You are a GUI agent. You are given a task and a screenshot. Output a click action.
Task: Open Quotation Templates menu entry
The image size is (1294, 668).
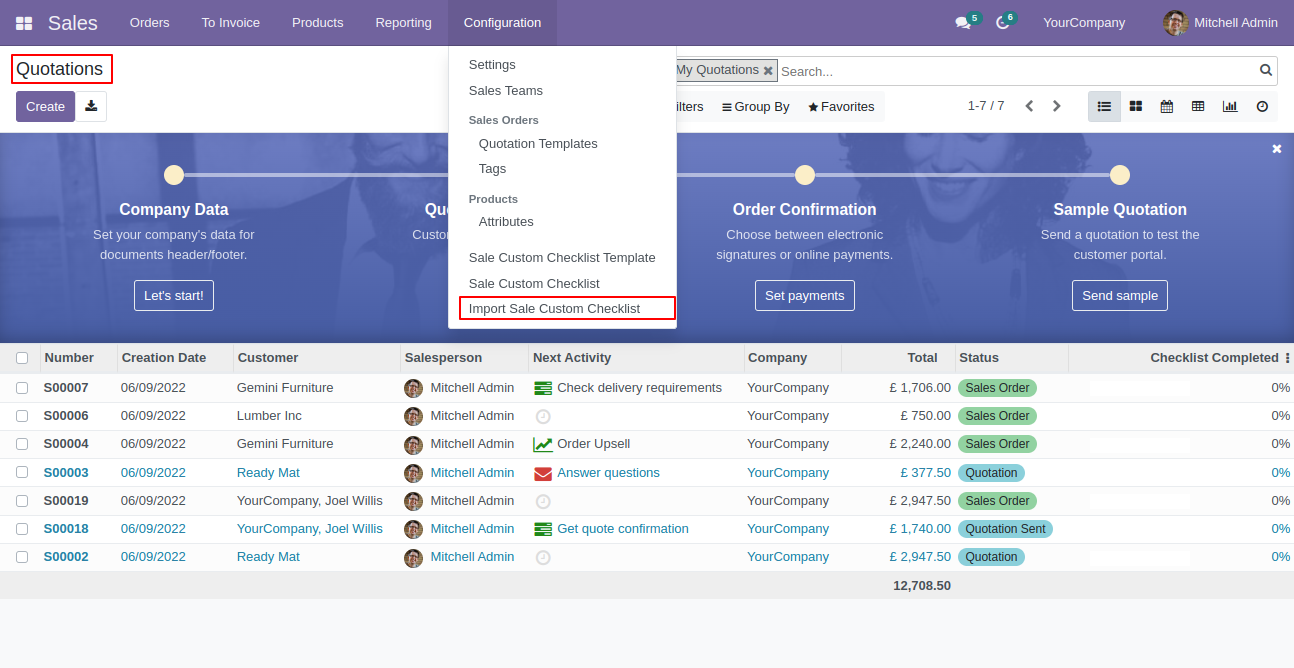click(538, 144)
